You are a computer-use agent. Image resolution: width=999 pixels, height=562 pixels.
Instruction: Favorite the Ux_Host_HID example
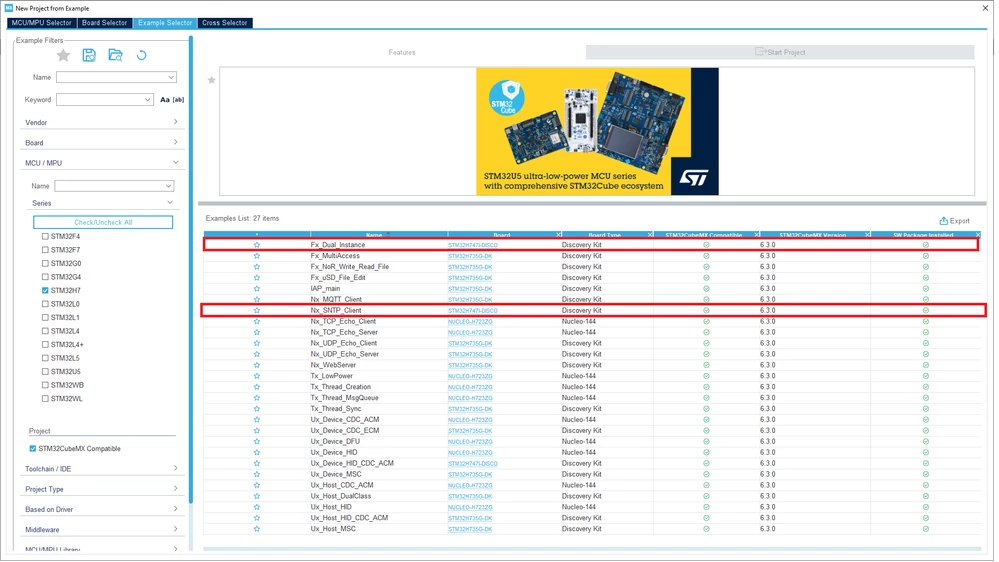(257, 507)
